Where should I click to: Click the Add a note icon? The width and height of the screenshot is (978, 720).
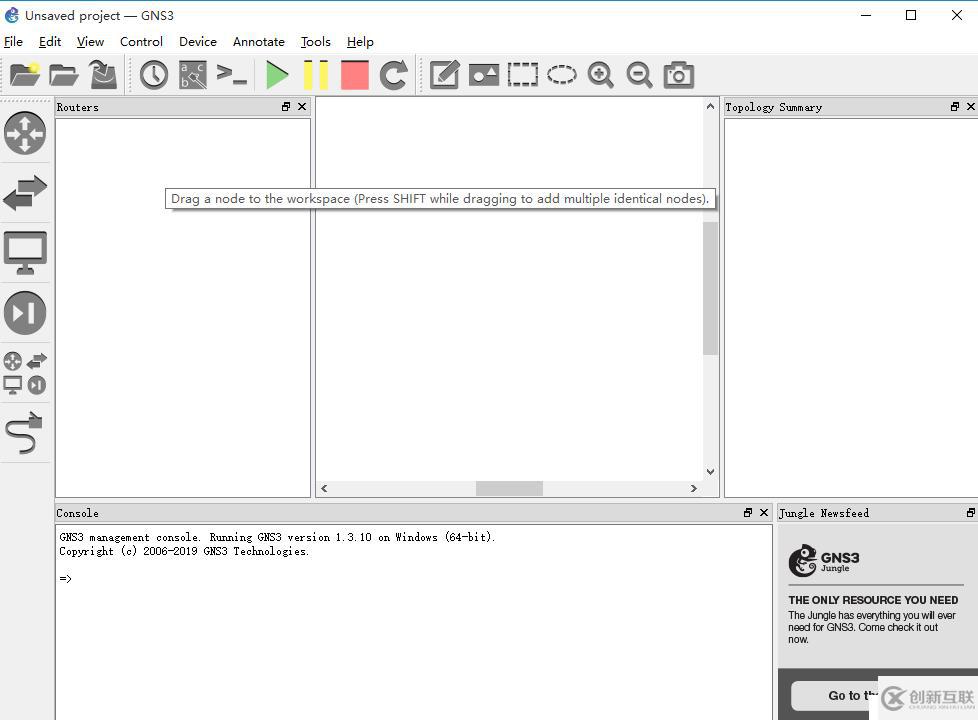coord(445,75)
